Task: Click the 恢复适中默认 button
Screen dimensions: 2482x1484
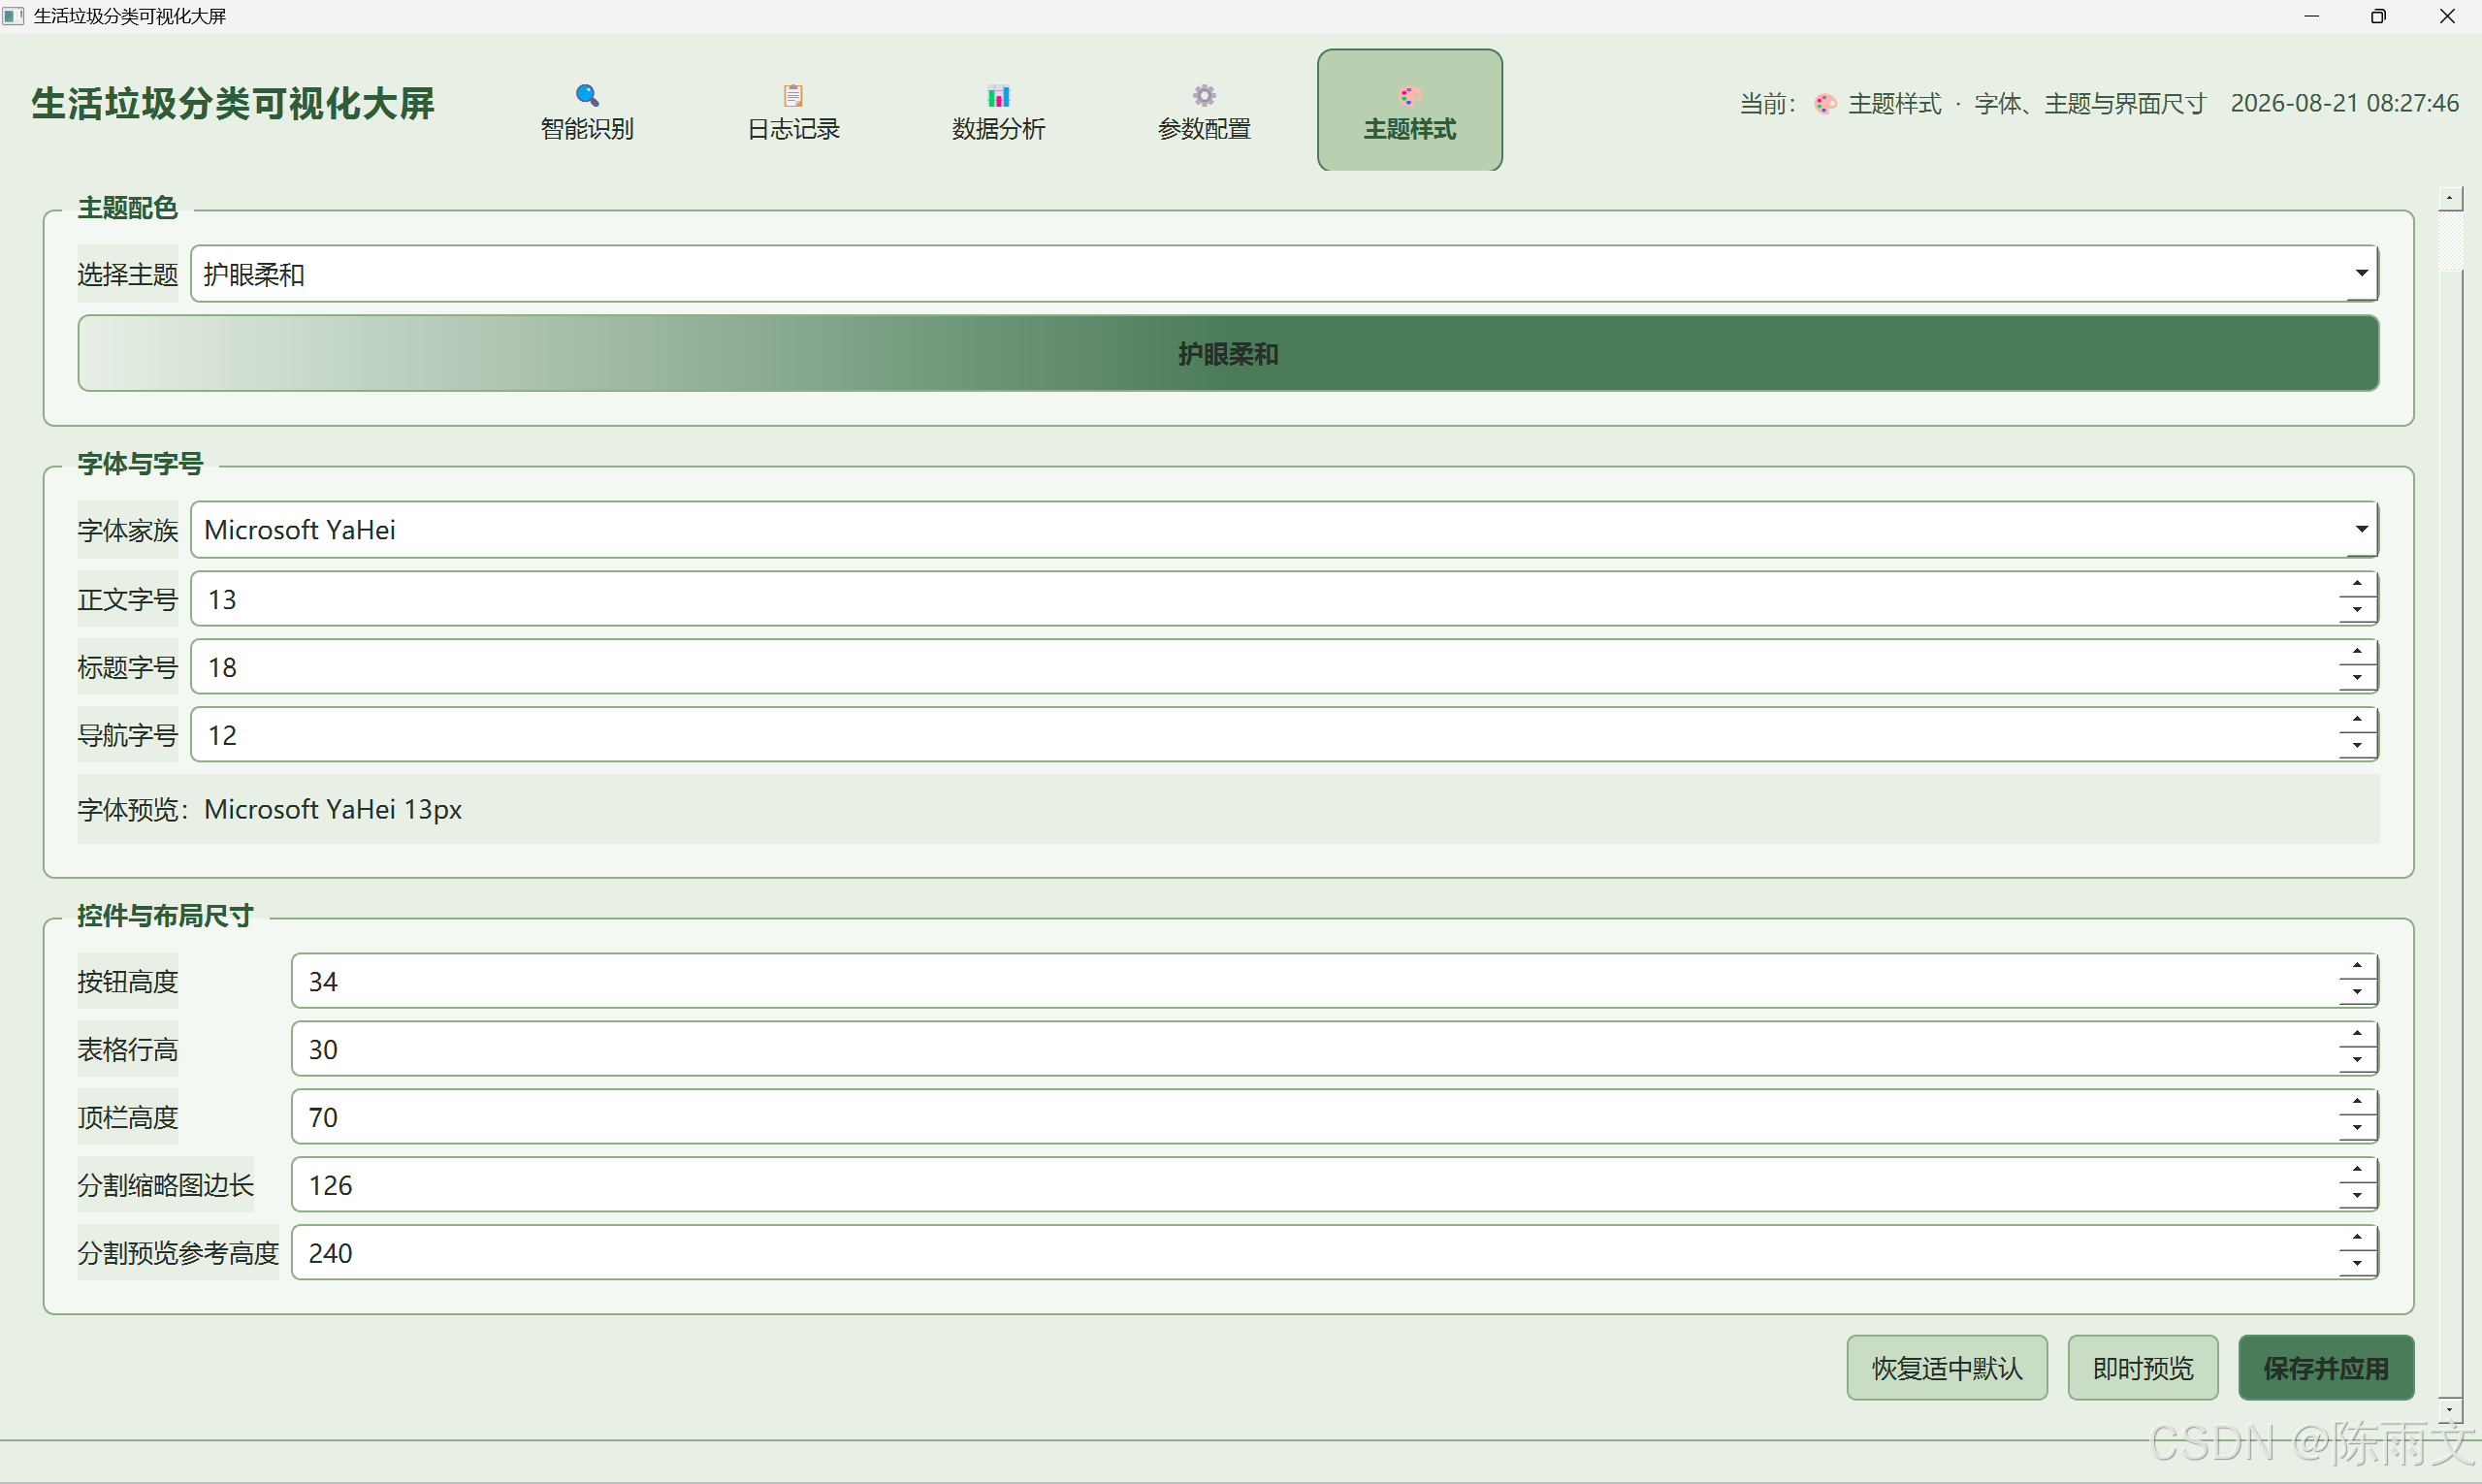Action: click(x=1947, y=1368)
